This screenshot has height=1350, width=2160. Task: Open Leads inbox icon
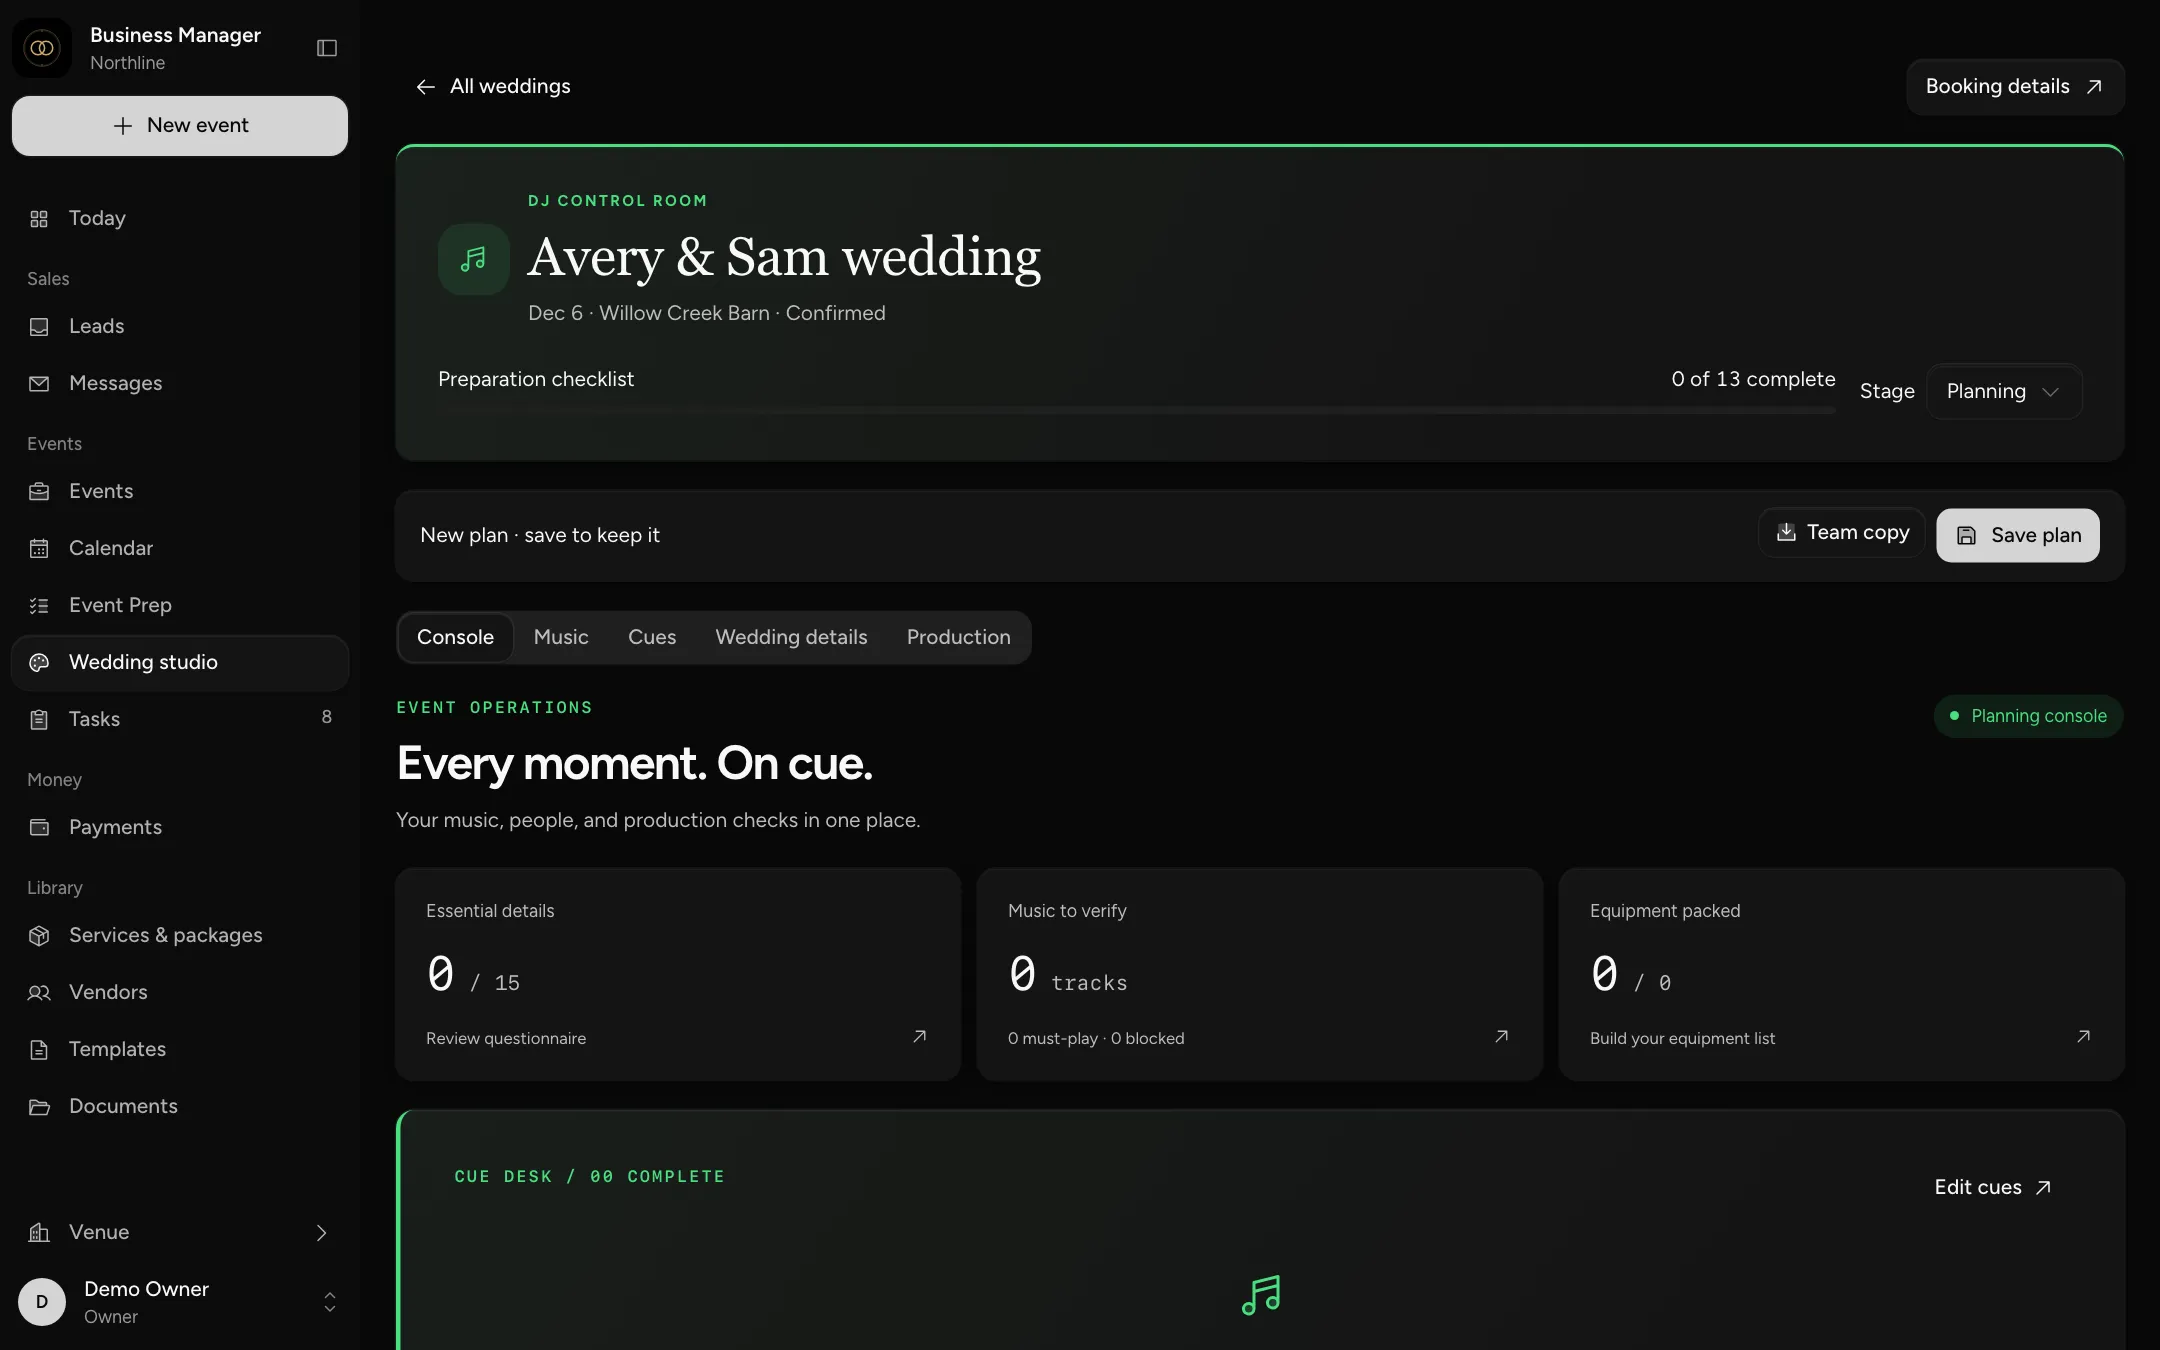[39, 327]
